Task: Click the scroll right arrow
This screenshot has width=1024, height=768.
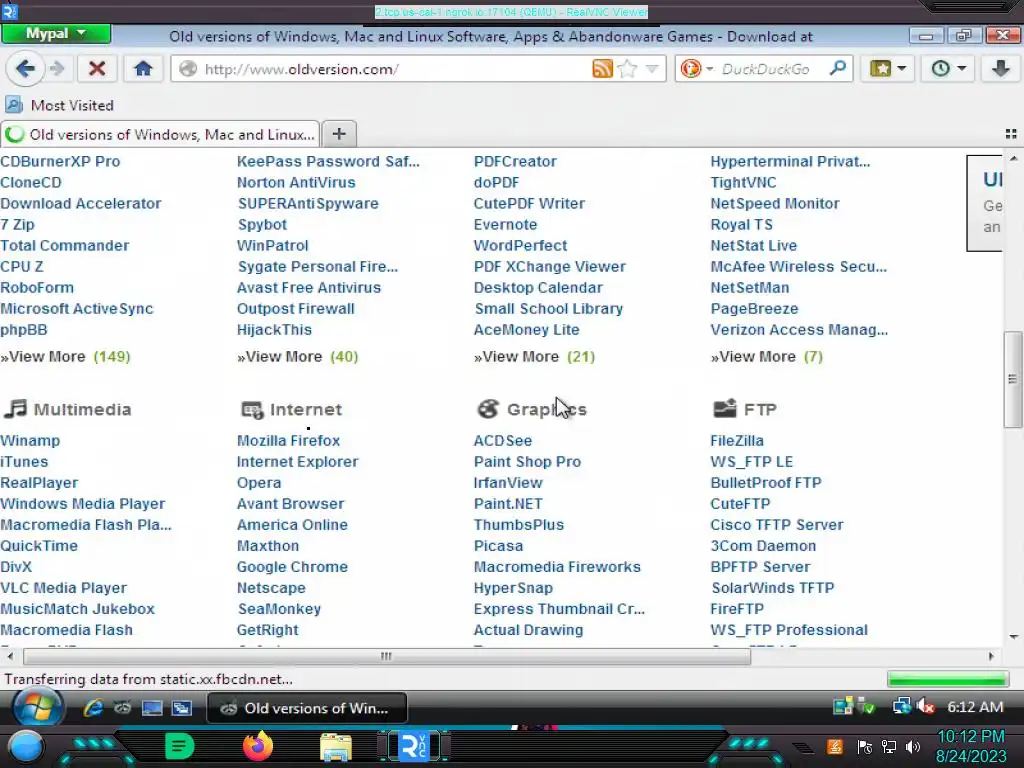Action: 991,656
